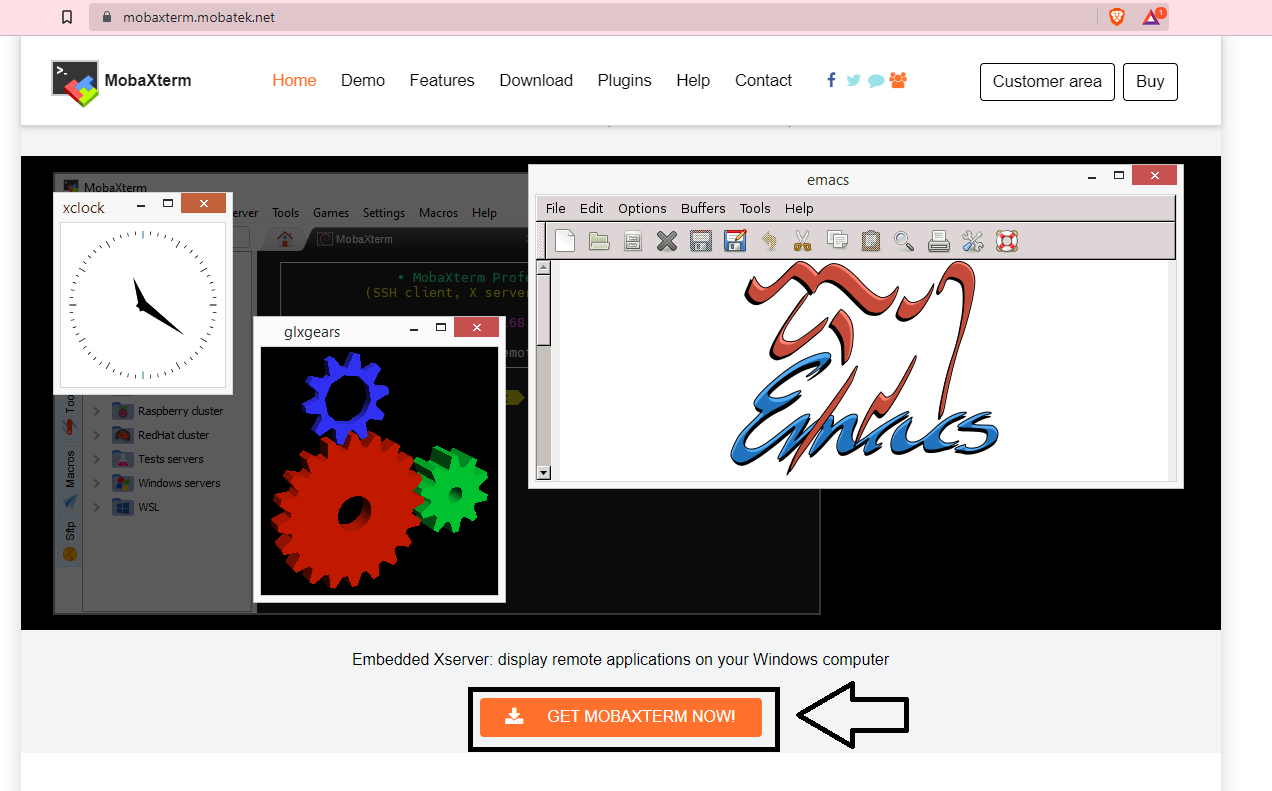Click the Copy icon on the emacs toolbar
This screenshot has width=1272, height=791.
[x=837, y=240]
